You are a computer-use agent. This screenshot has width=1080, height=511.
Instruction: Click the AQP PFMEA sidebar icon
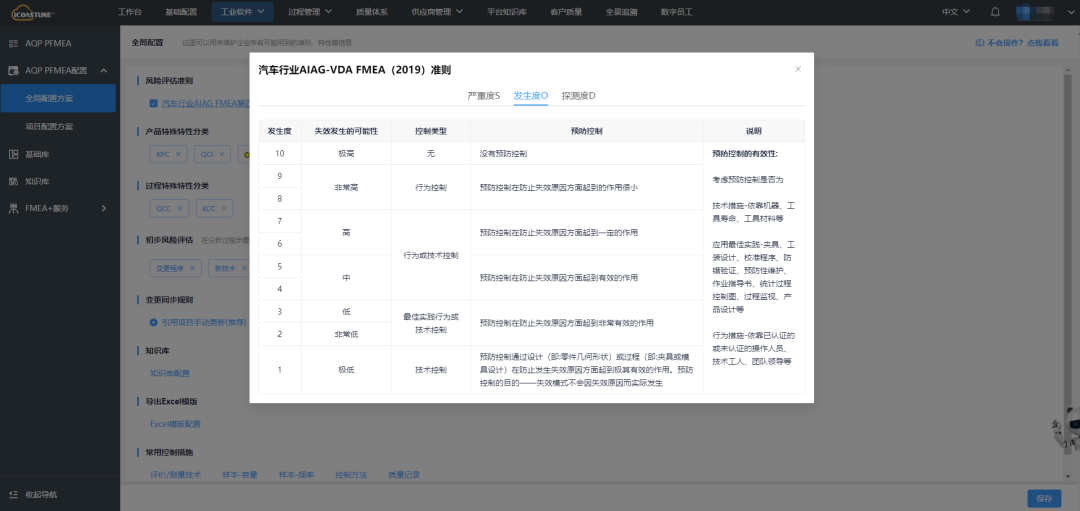coord(13,43)
